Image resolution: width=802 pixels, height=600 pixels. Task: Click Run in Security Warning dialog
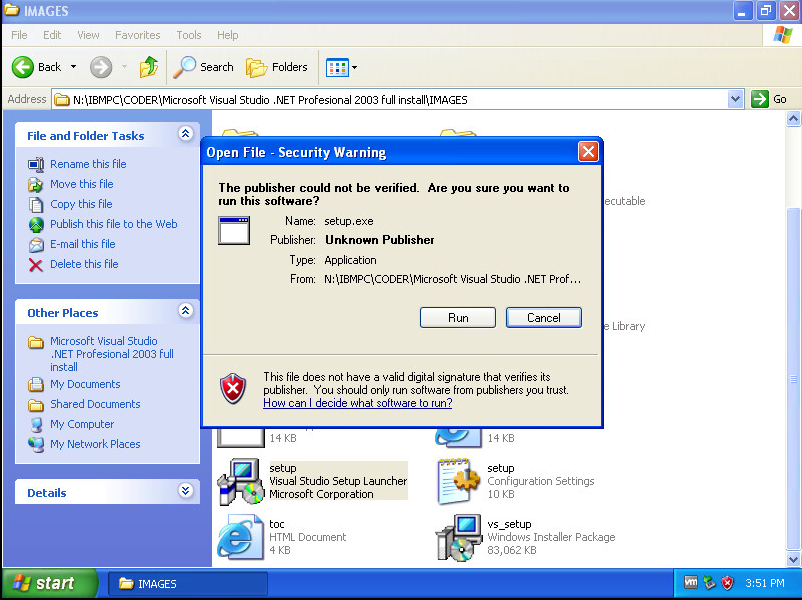pos(458,318)
